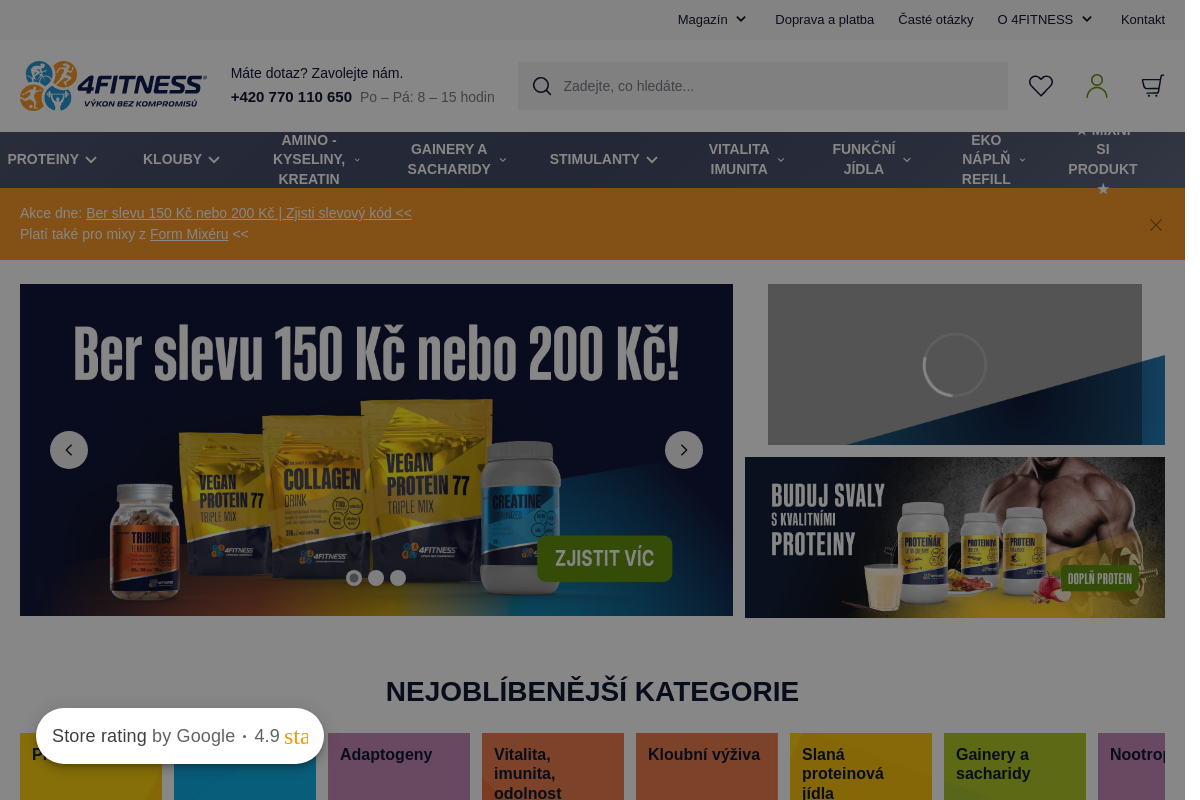Select the first carousel dot
This screenshot has width=1200, height=800.
click(x=354, y=578)
